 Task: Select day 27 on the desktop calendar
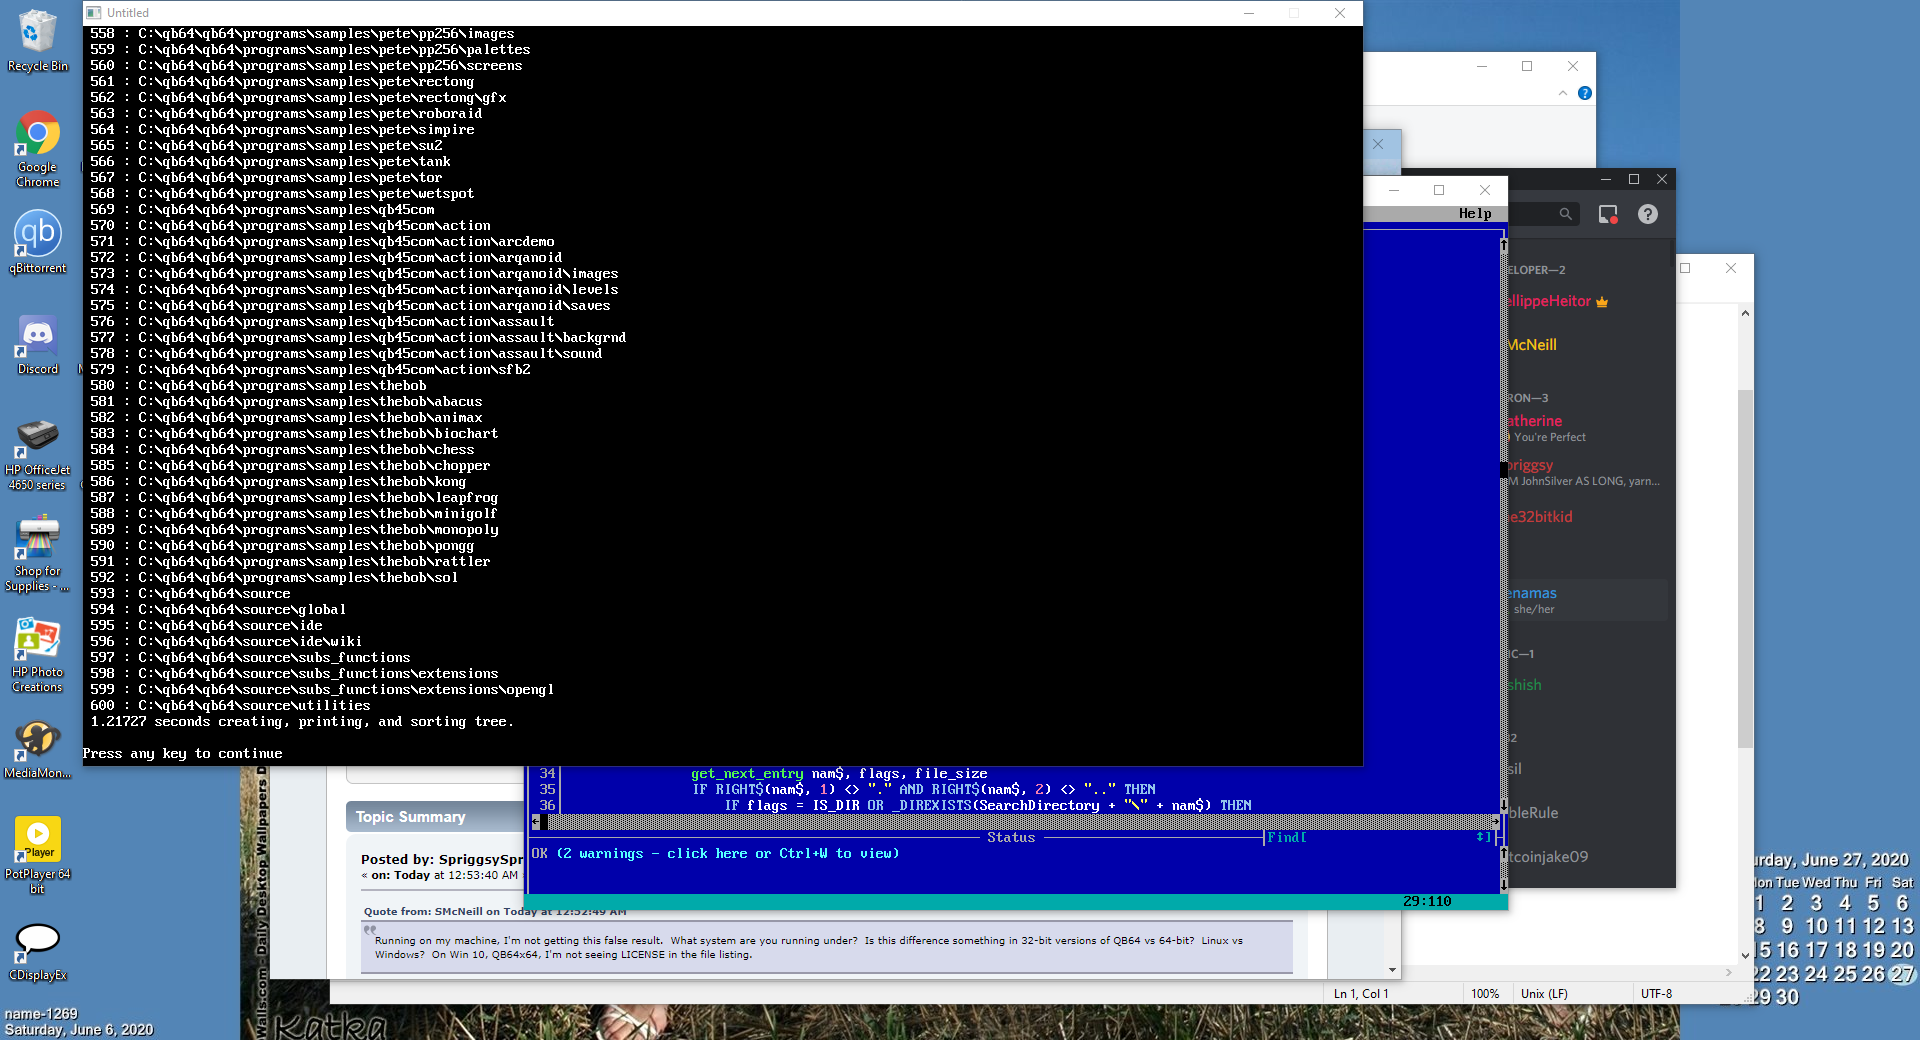(x=1902, y=974)
